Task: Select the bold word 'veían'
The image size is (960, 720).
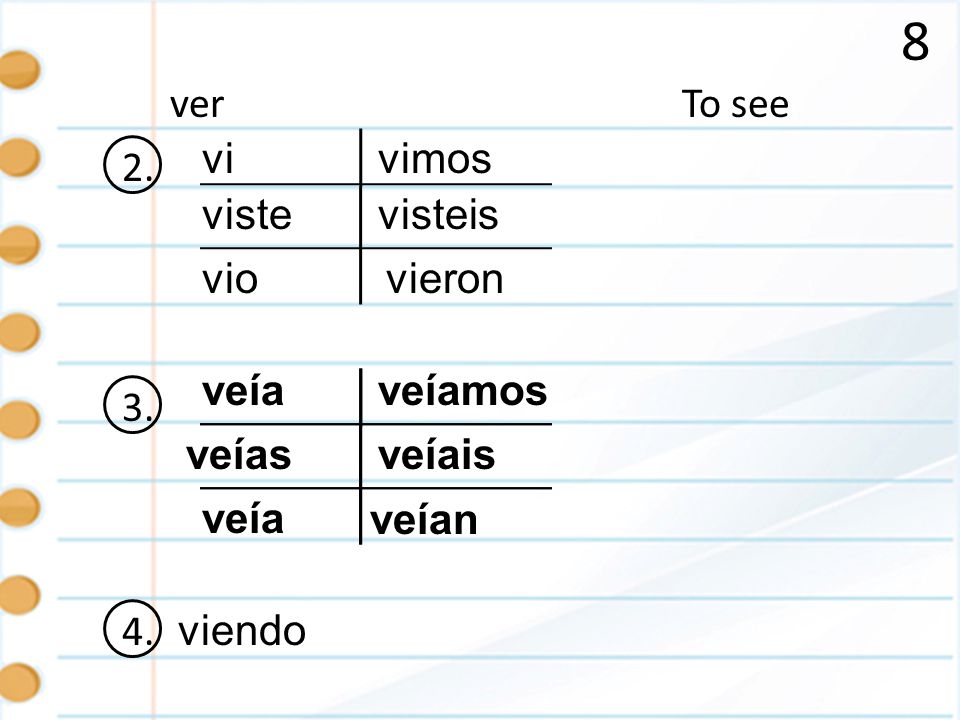Action: point(424,520)
